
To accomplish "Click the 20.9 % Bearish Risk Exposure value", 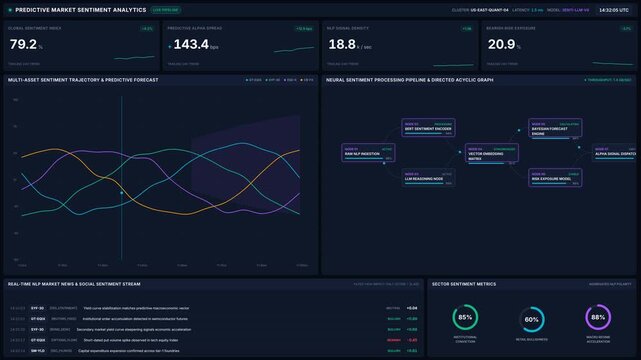I will 504,45.
